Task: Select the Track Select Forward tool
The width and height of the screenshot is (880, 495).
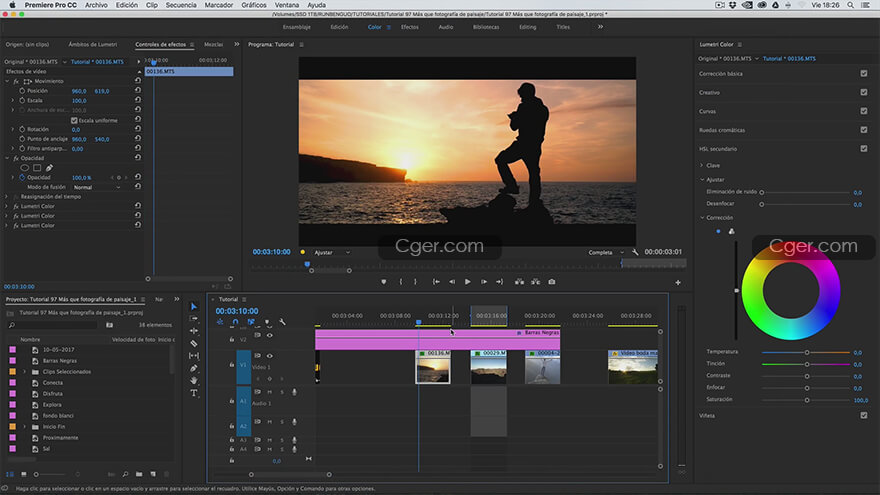Action: 194,319
